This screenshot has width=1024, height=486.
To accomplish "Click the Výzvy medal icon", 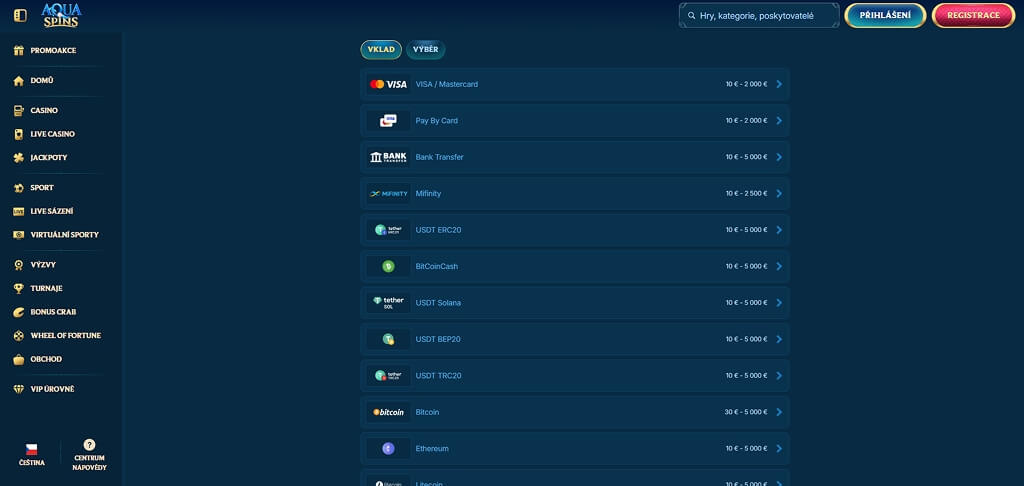I will click(19, 265).
